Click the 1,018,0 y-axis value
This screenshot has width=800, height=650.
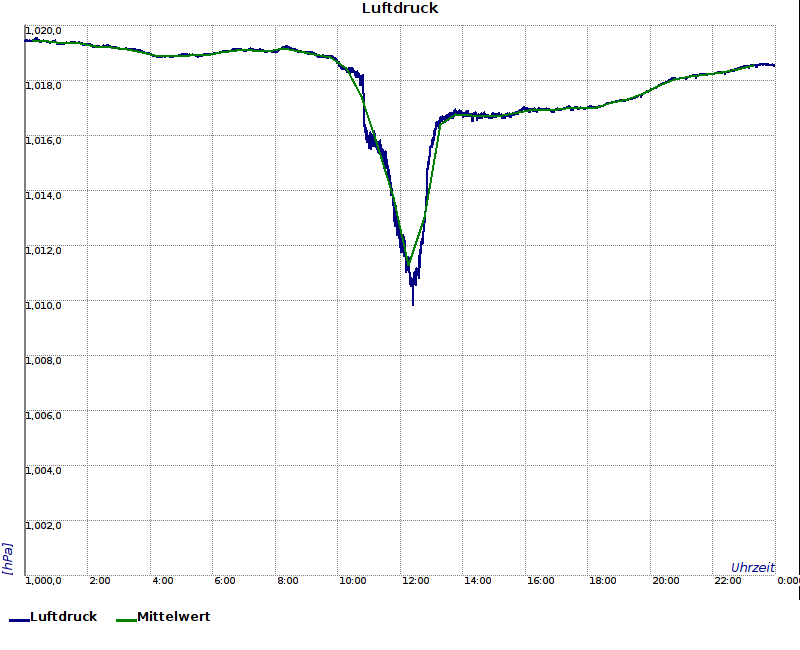click(x=43, y=85)
